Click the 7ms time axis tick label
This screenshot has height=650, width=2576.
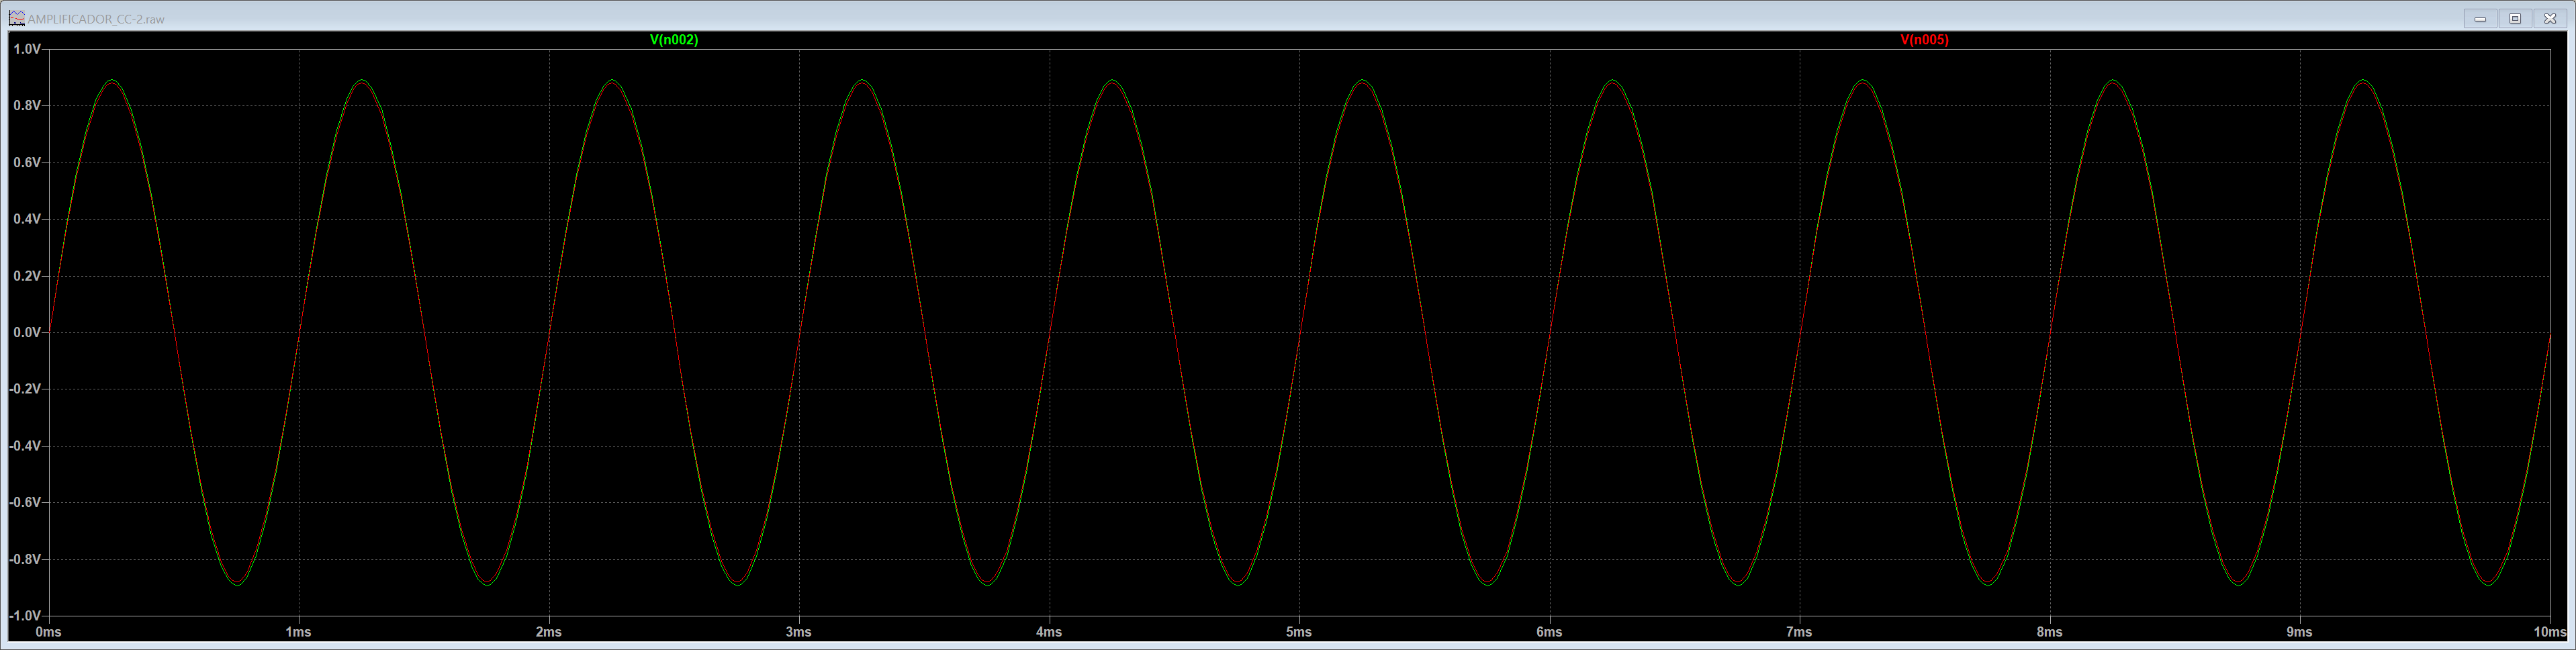click(x=1799, y=632)
